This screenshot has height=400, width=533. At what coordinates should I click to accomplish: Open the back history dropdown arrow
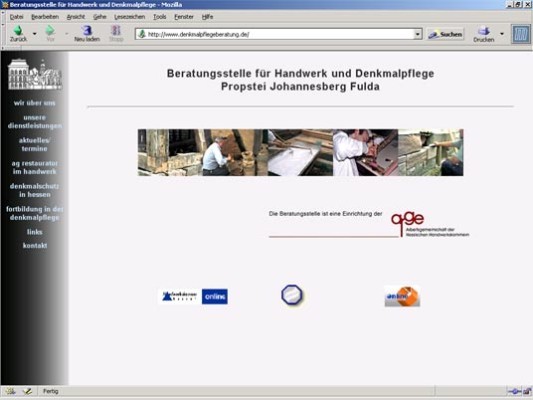pyautogui.click(x=34, y=34)
